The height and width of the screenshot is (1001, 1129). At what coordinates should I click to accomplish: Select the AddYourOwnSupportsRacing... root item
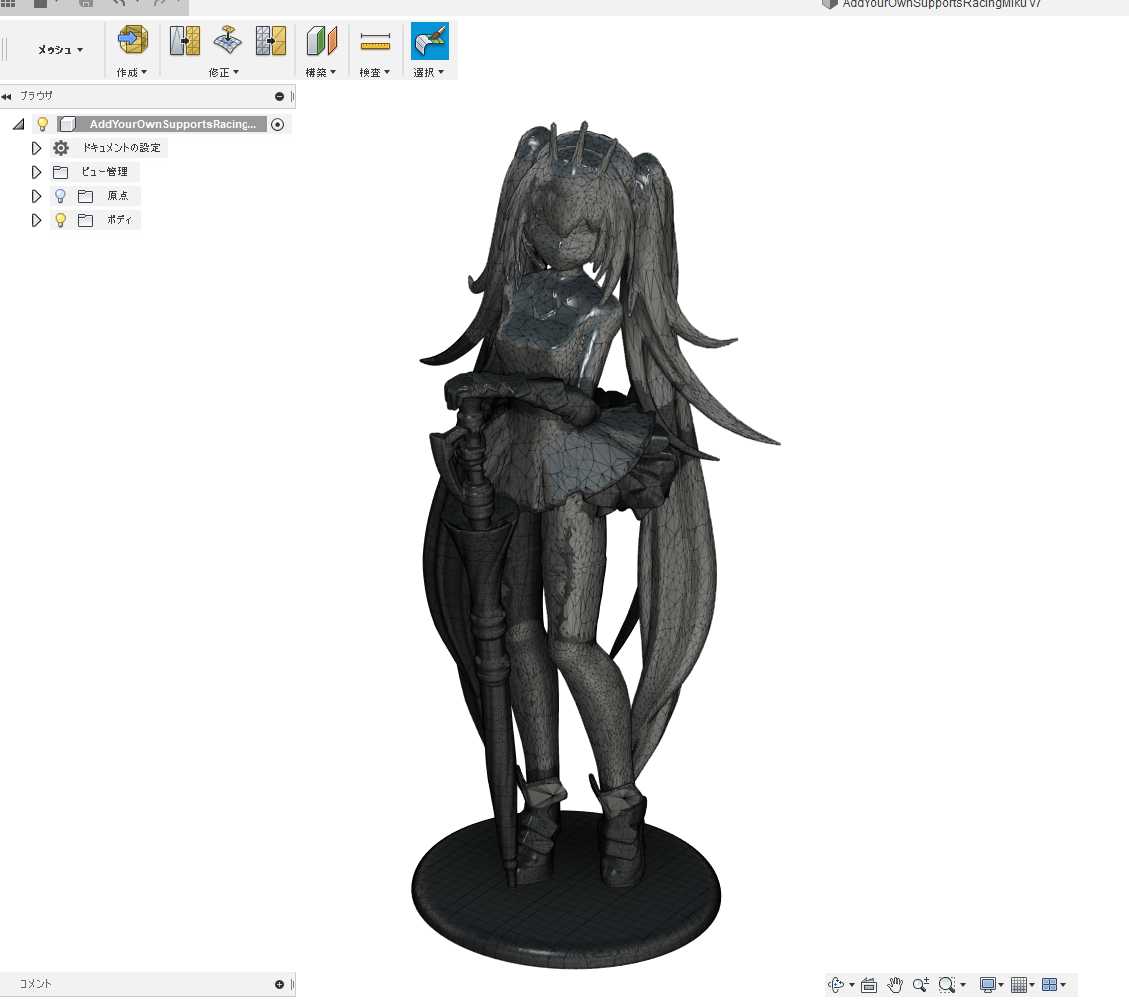point(172,124)
